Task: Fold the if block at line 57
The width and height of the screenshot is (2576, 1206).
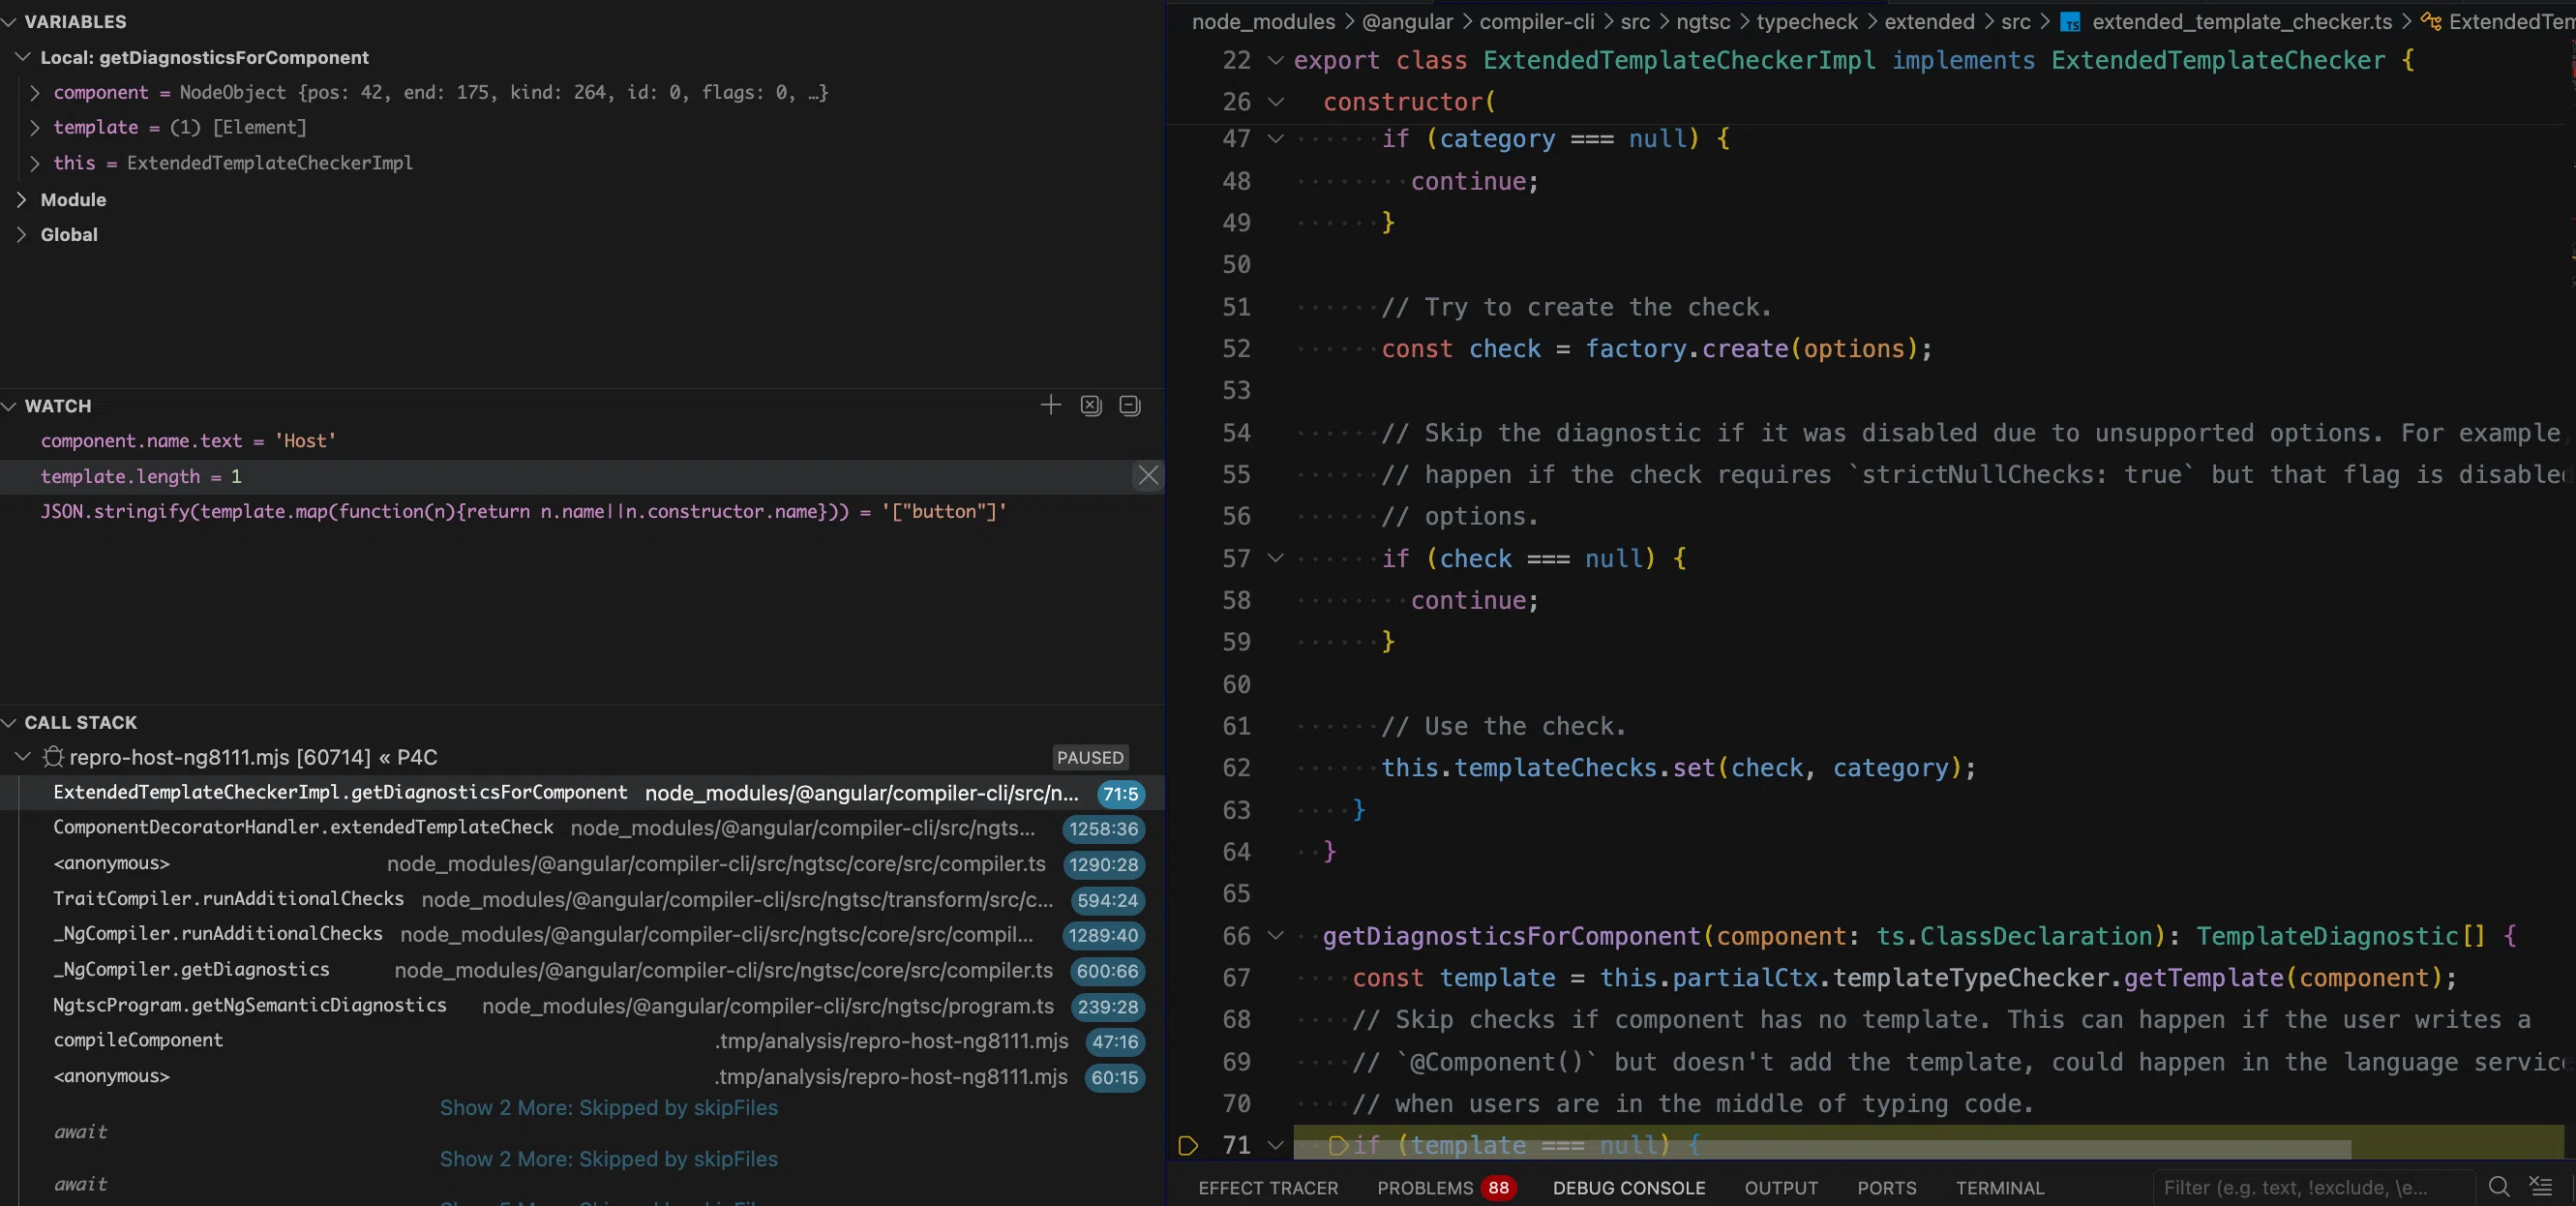Action: [x=1276, y=558]
